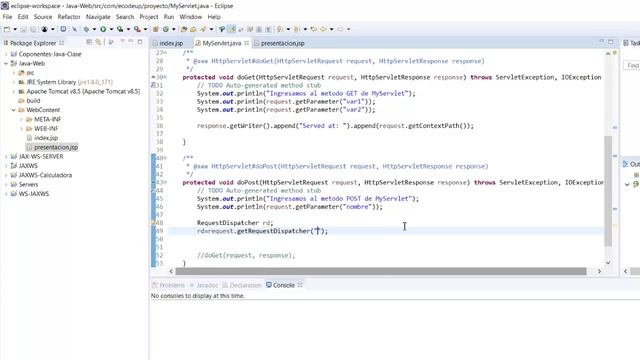Click the Open Task folder icon
Image resolution: width=640 pixels, height=360 pixels.
coord(193,29)
